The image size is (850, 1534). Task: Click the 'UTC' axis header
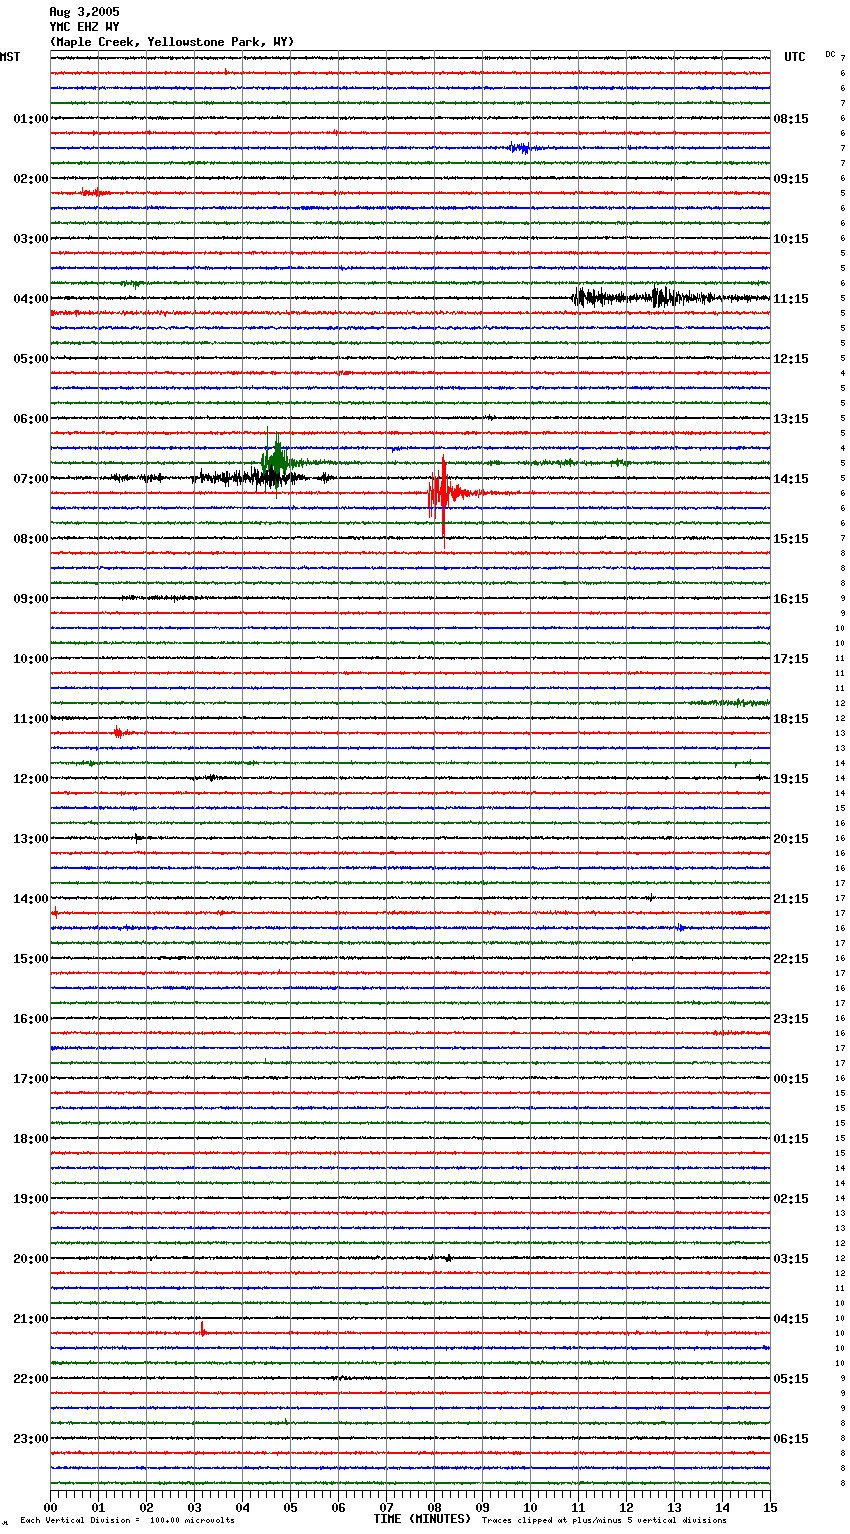tap(794, 57)
